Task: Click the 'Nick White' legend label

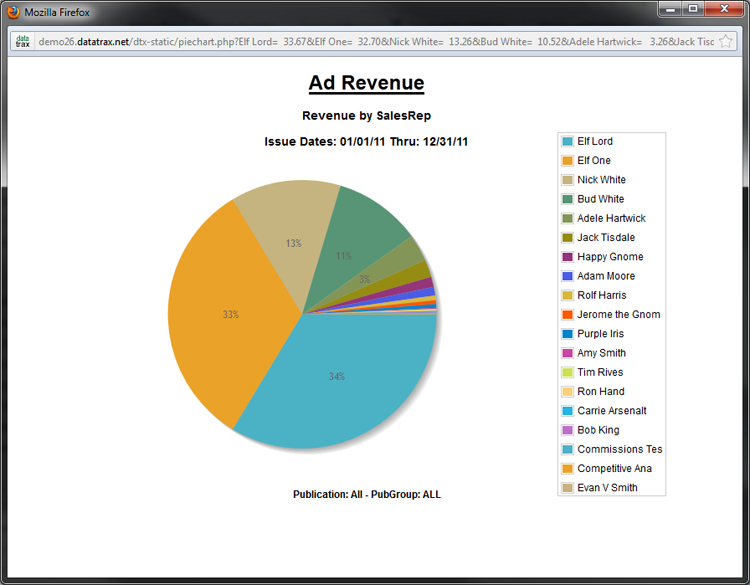Action: click(x=601, y=180)
